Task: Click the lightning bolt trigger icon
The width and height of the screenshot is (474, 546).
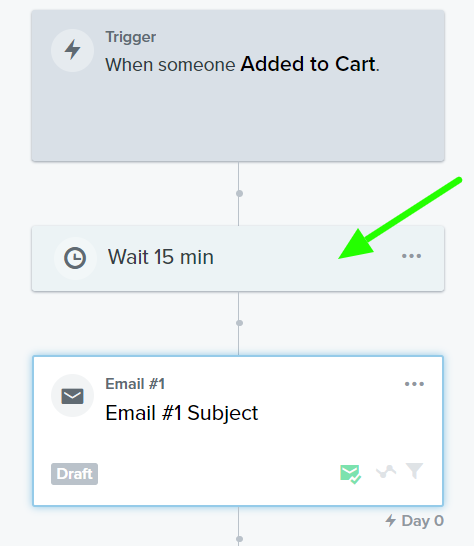Action: (x=72, y=50)
